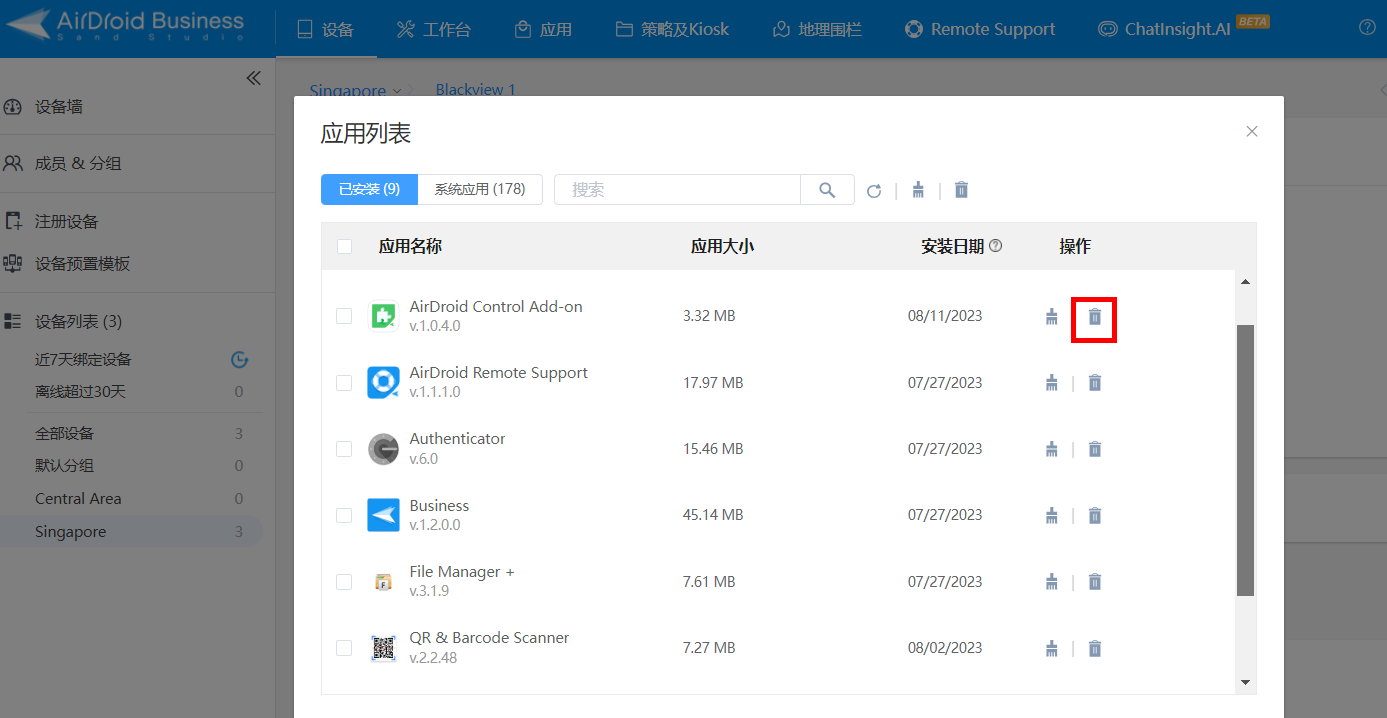Viewport: 1387px width, 718px height.
Task: Refresh the app list
Action: (x=874, y=191)
